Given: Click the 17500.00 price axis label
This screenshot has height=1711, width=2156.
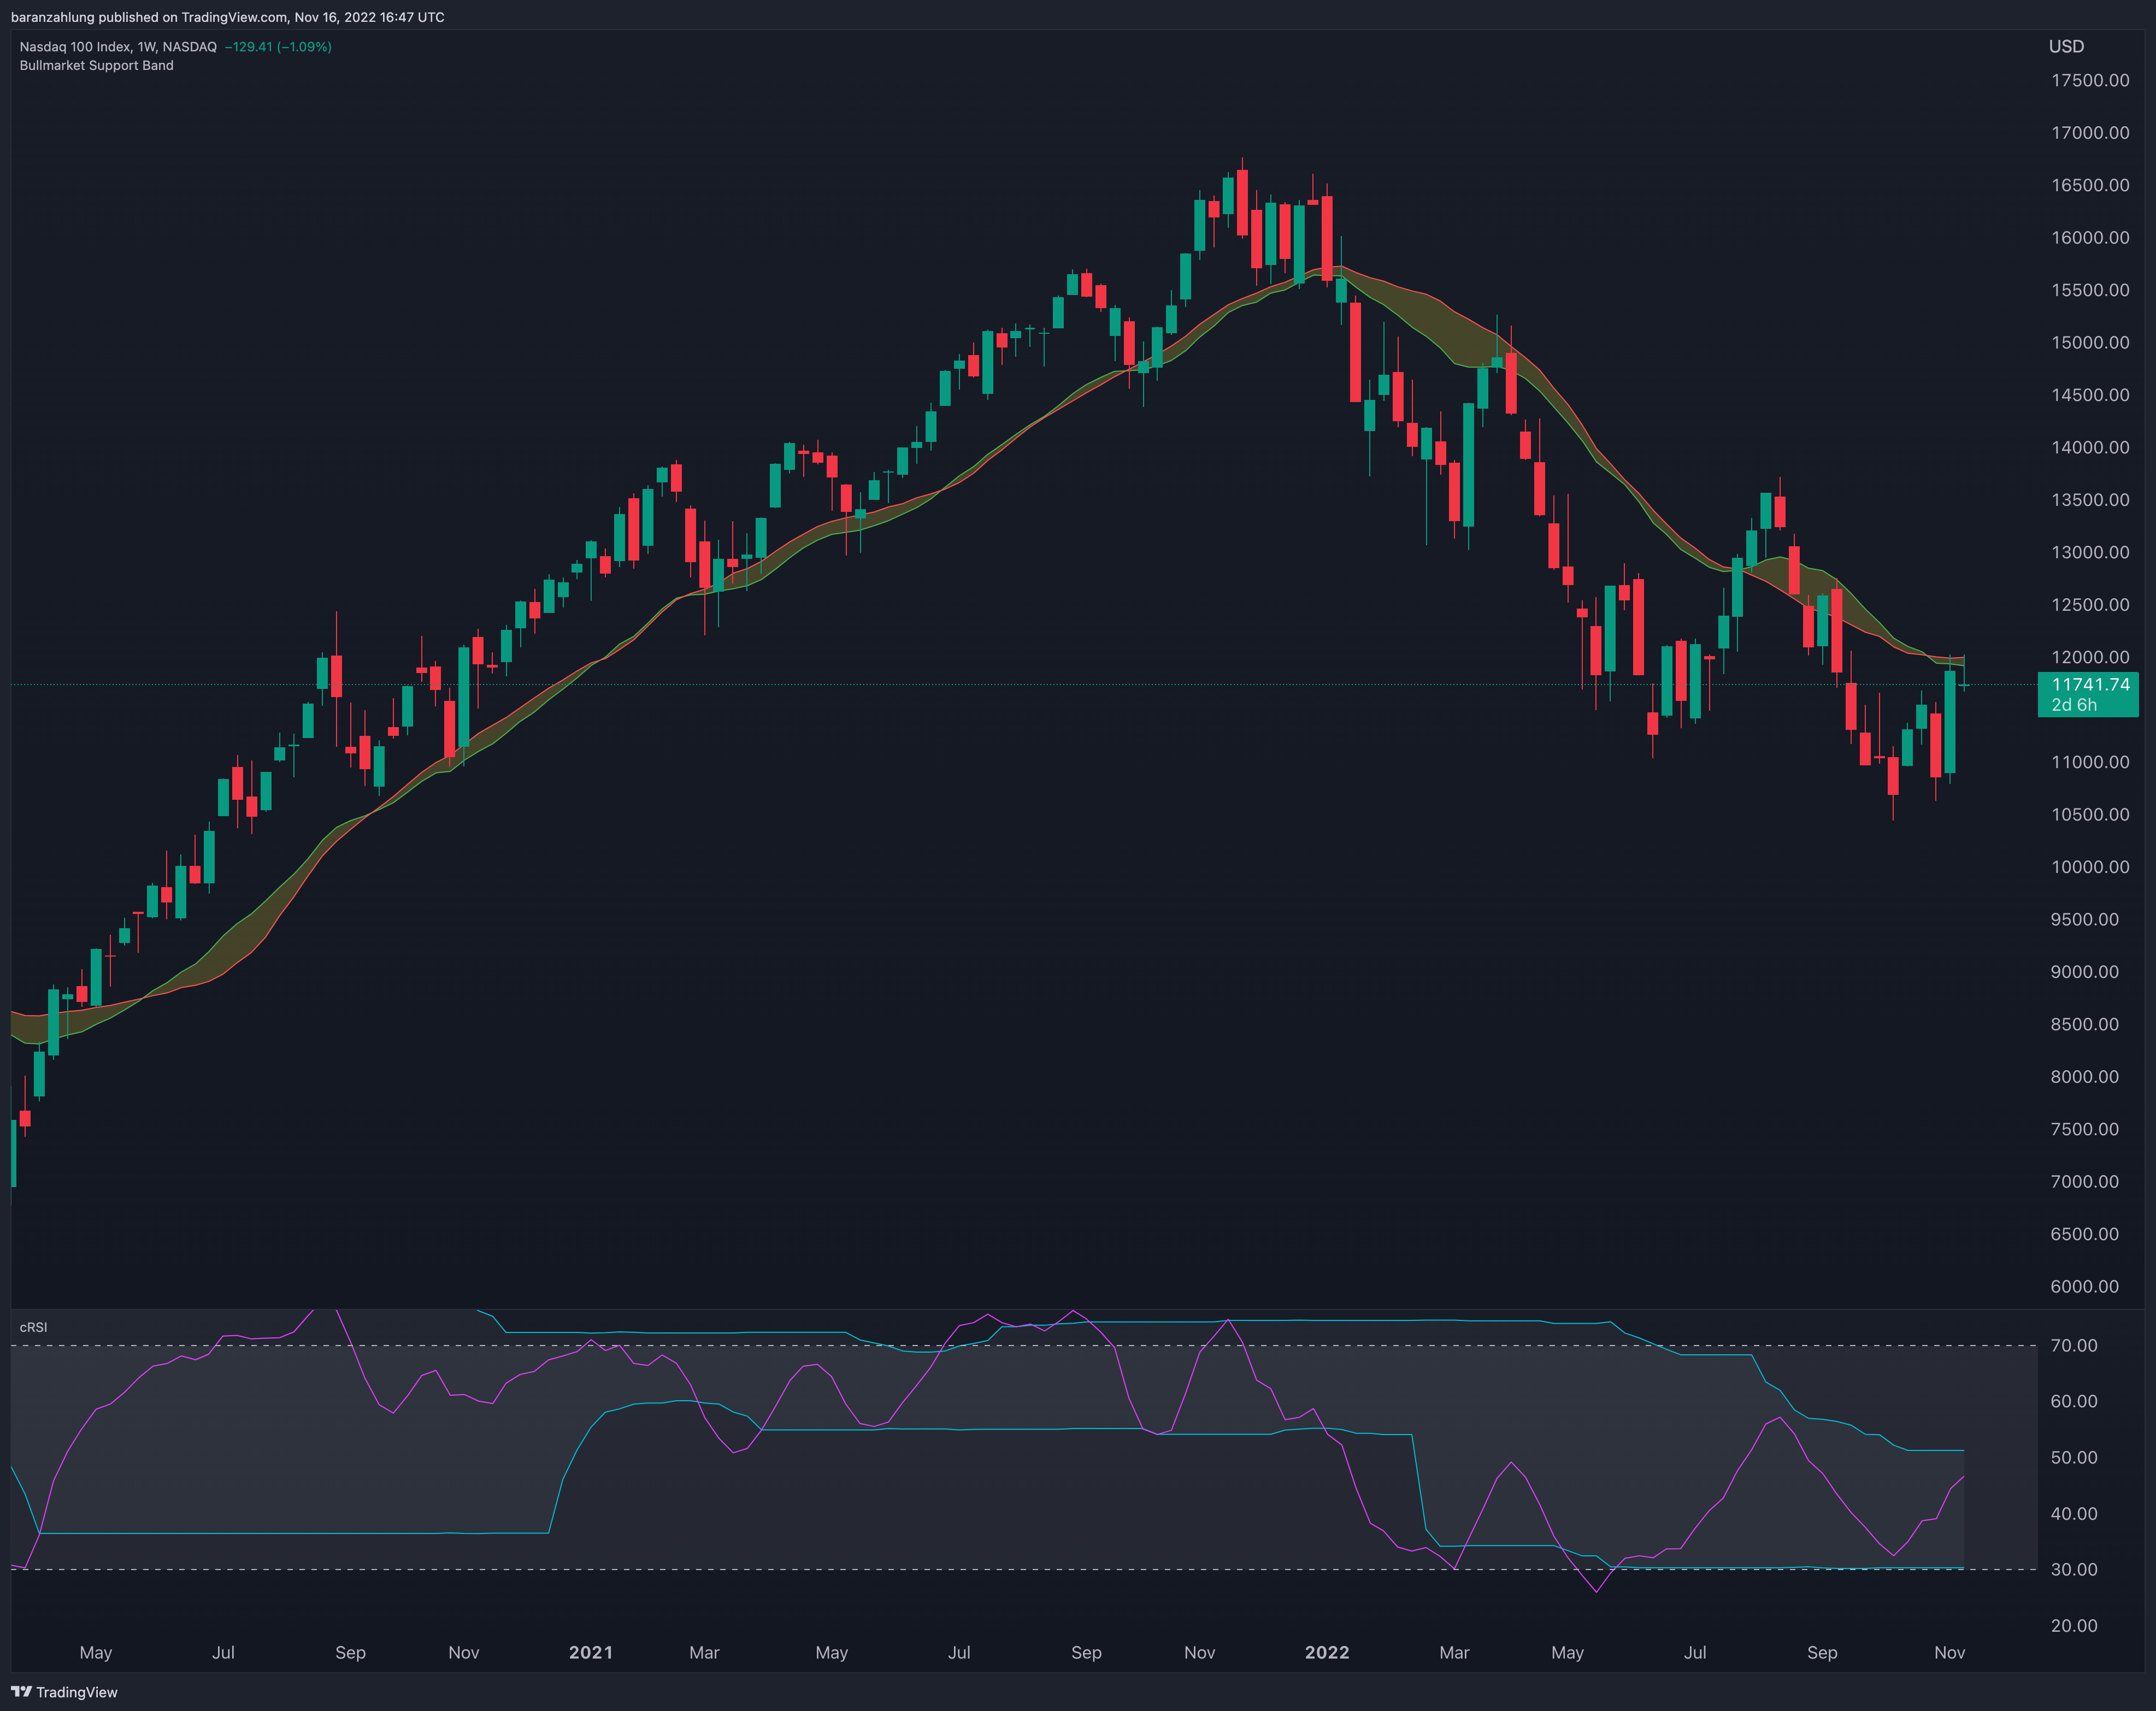Looking at the screenshot, I should pyautogui.click(x=2090, y=80).
